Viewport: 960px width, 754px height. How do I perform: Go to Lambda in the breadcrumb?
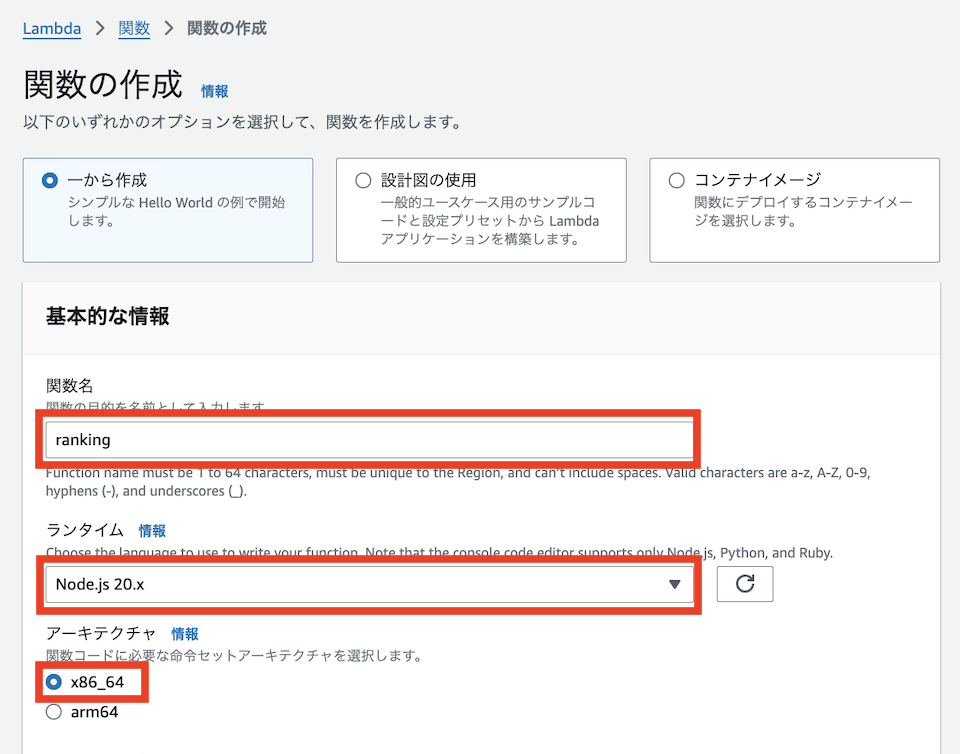click(x=52, y=28)
